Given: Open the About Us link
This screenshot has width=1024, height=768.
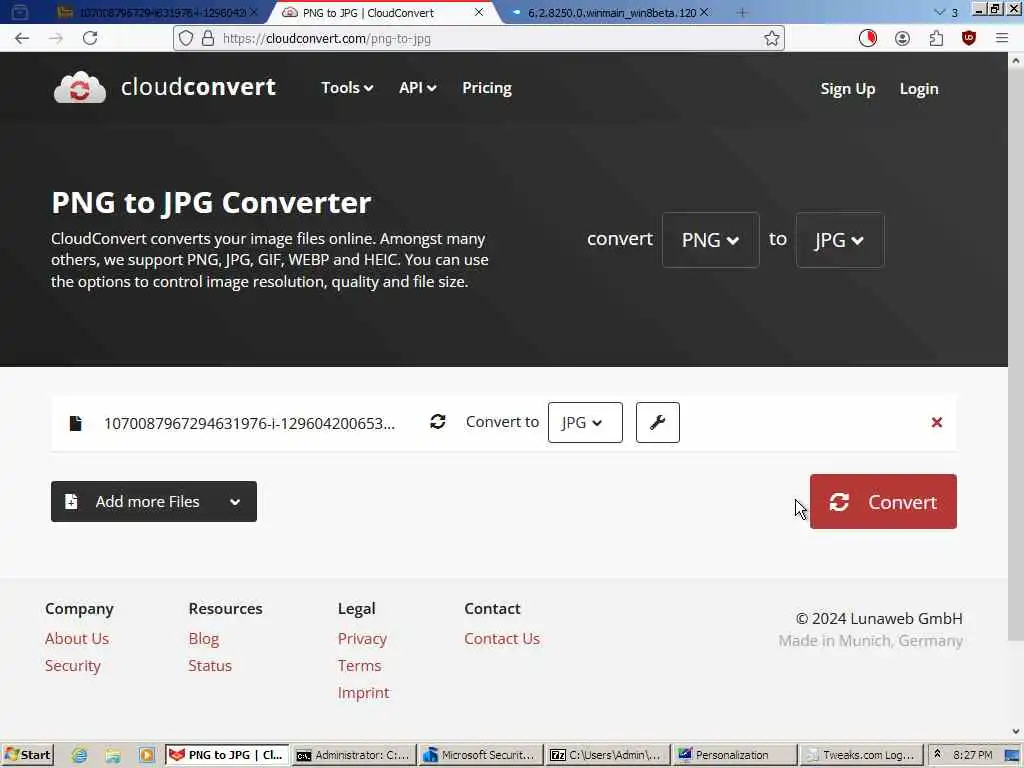Looking at the screenshot, I should [x=77, y=639].
